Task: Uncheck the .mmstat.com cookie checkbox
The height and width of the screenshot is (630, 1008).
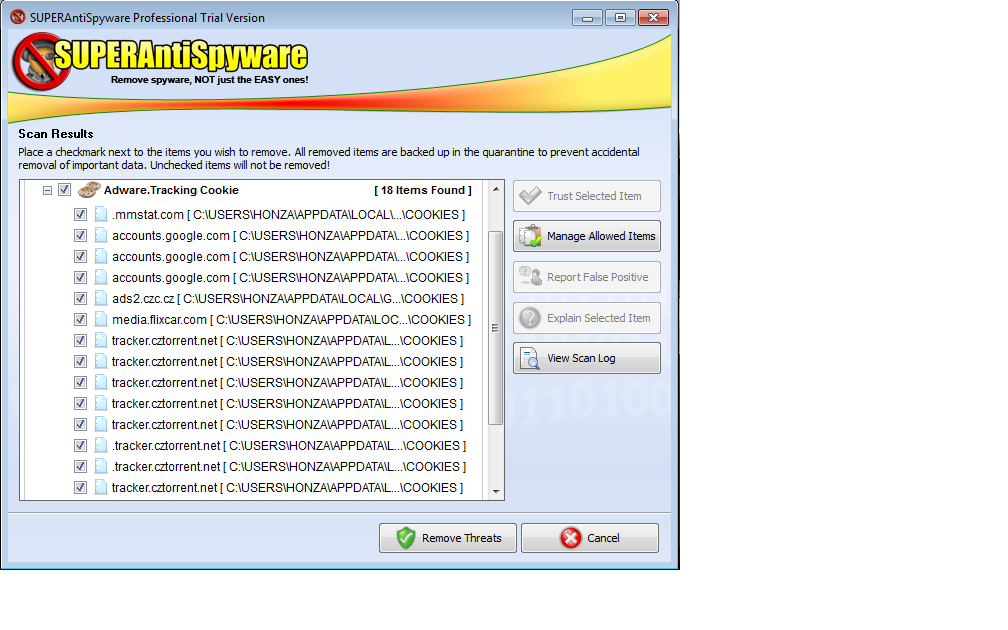Action: point(80,215)
